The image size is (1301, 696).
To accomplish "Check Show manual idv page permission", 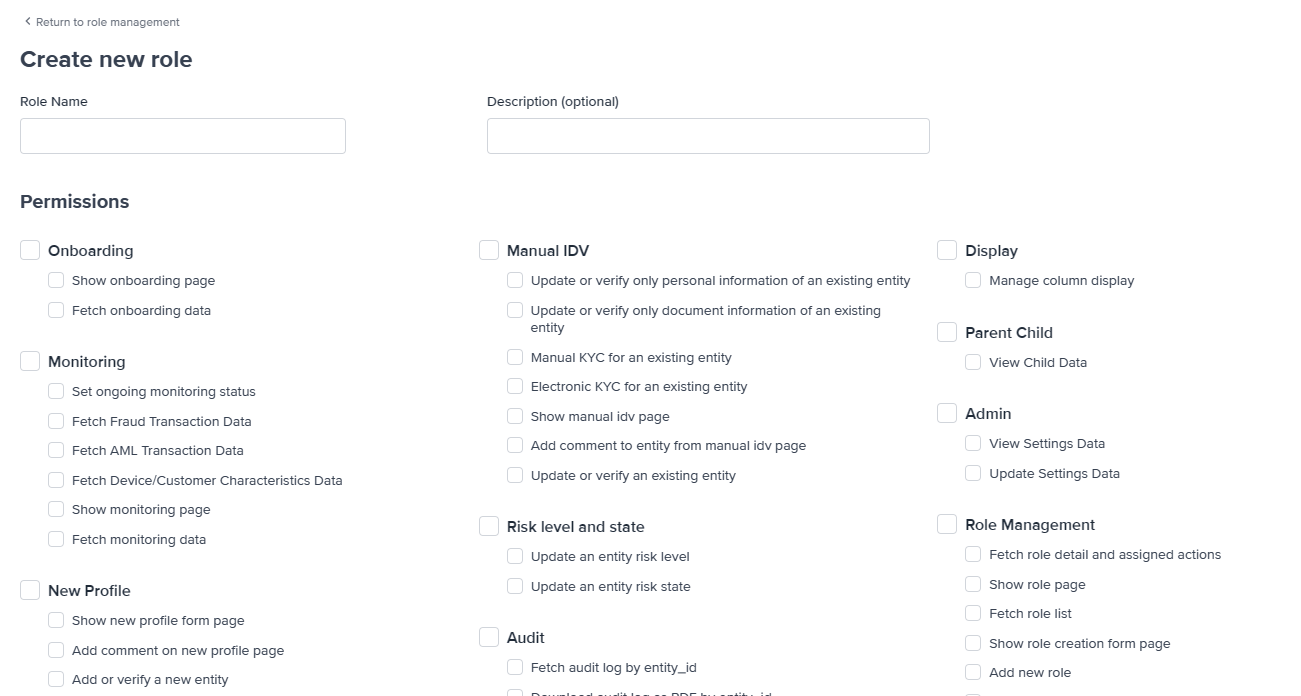I will point(515,416).
